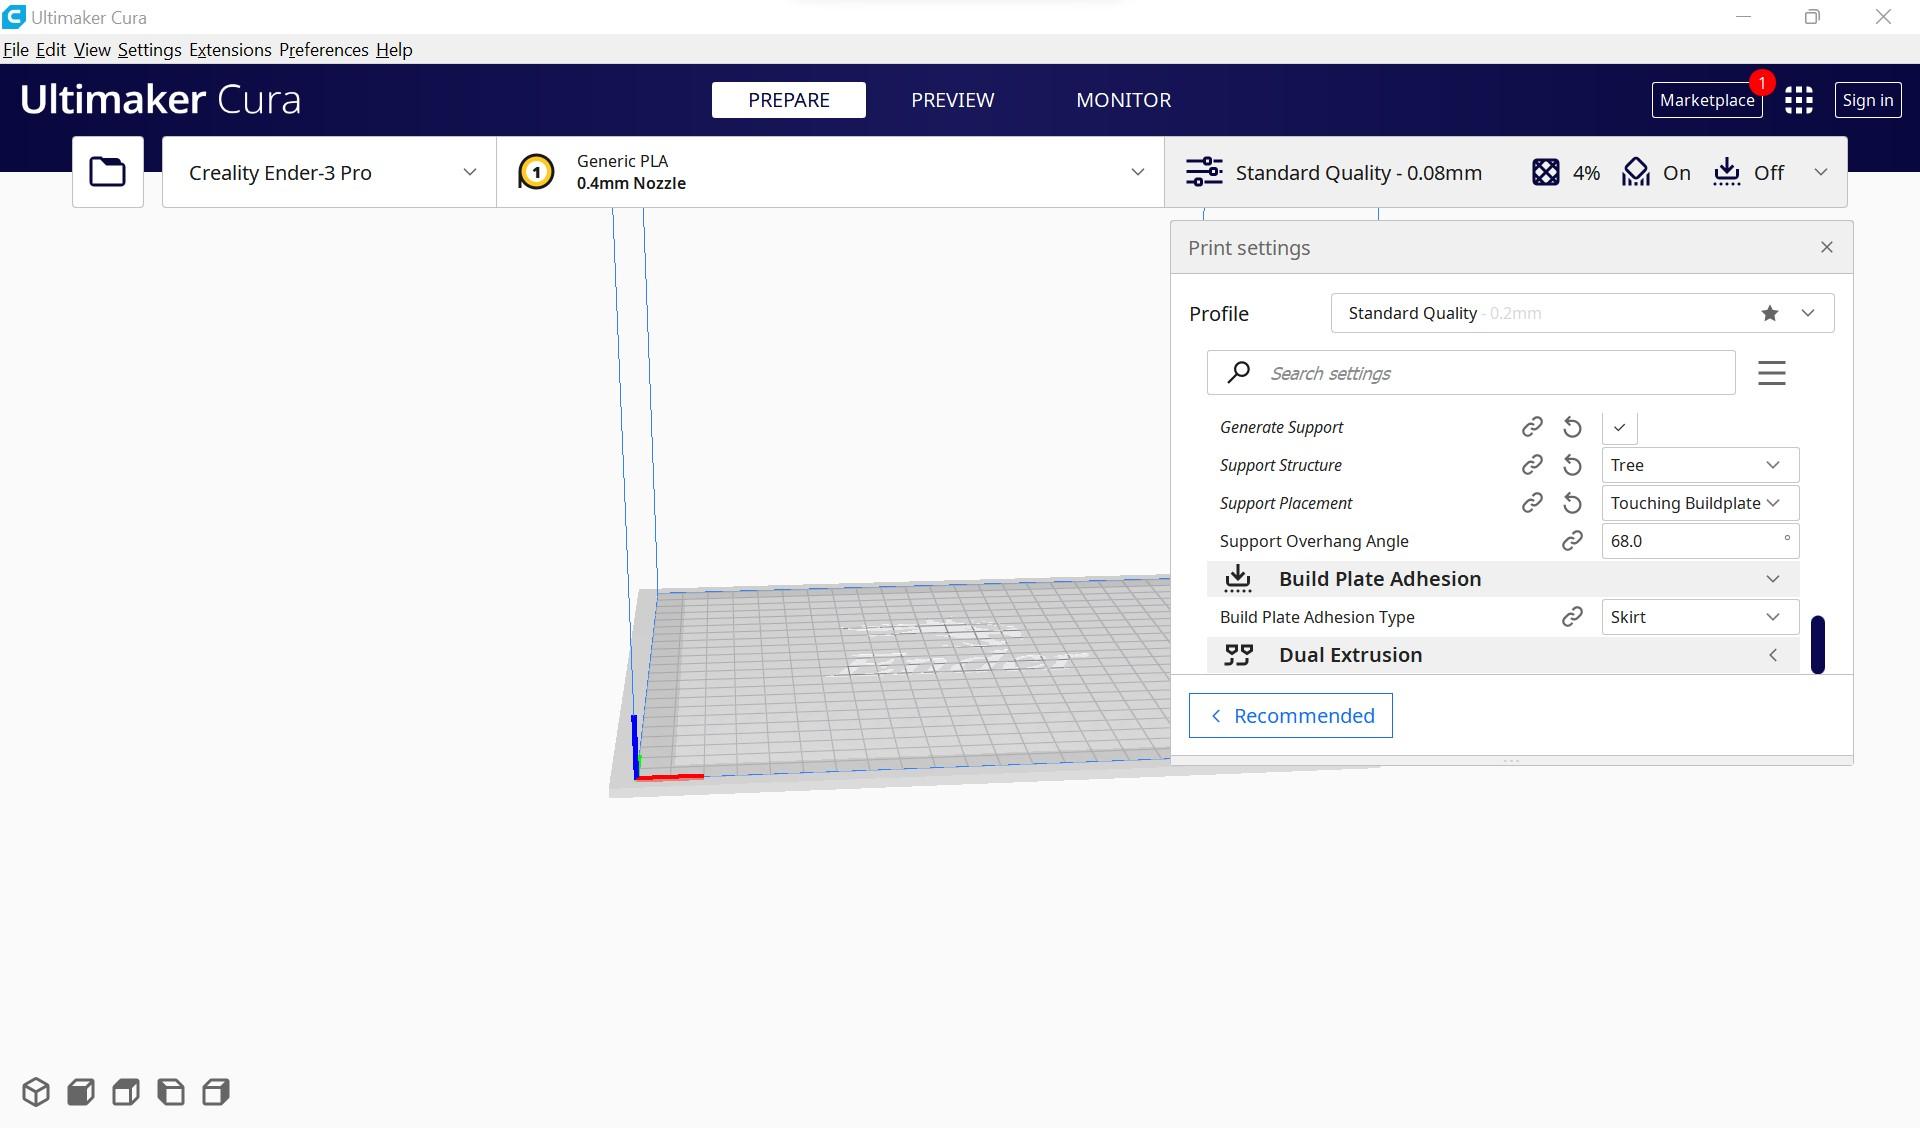The width and height of the screenshot is (1920, 1128).
Task: Click the Sign In button
Action: click(1868, 98)
